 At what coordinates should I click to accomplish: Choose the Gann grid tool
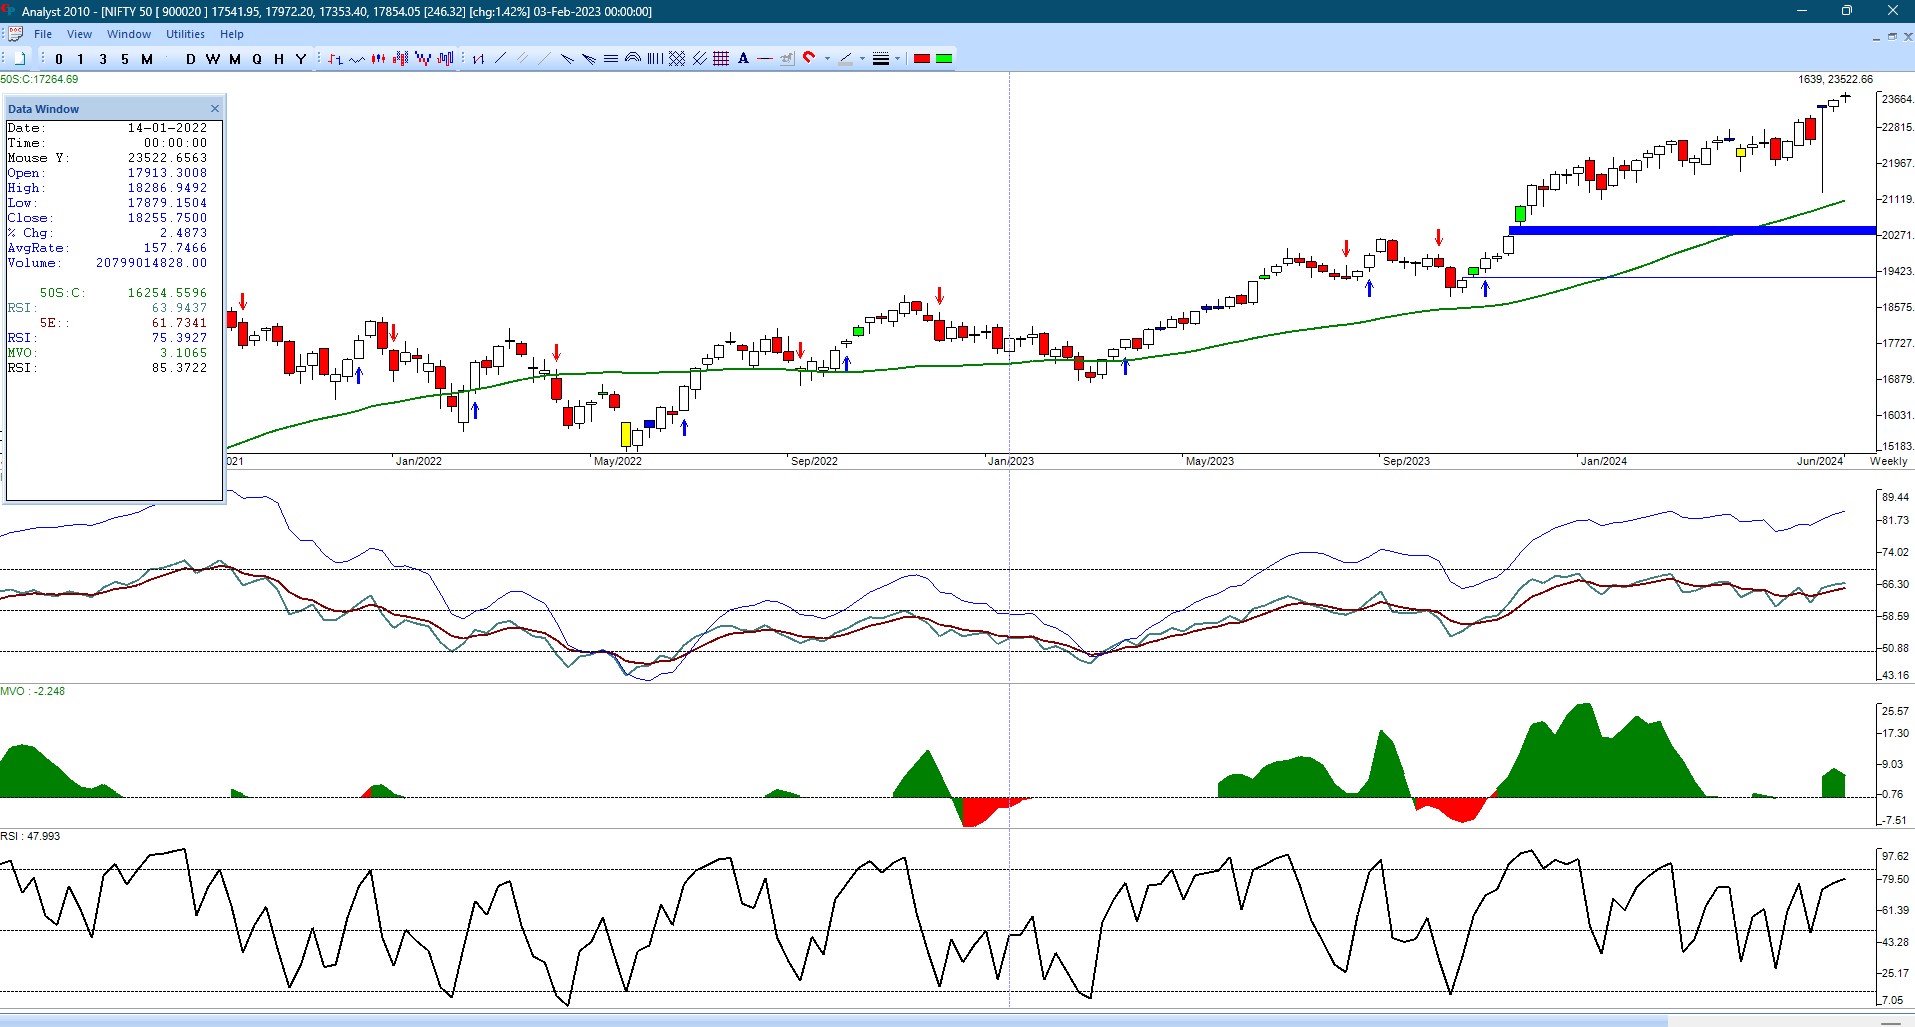point(721,59)
